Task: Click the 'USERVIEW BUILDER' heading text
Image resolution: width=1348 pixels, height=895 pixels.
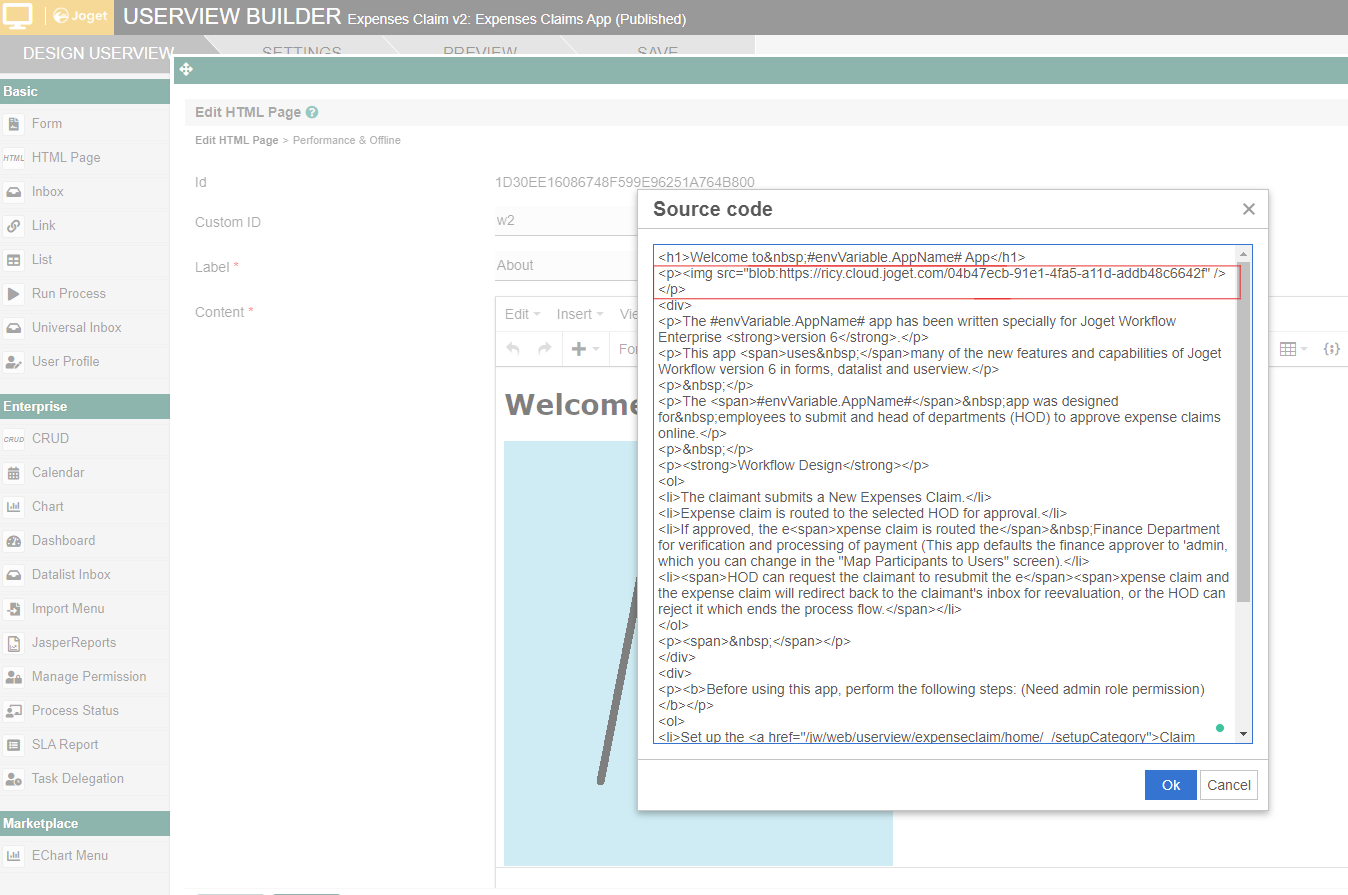Action: [232, 17]
